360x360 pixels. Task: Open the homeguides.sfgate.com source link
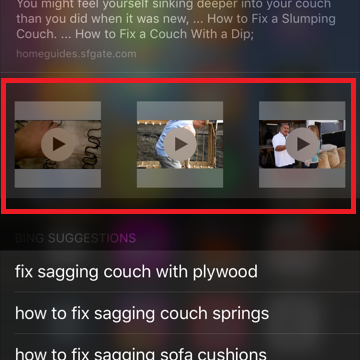pyautogui.click(x=76, y=54)
